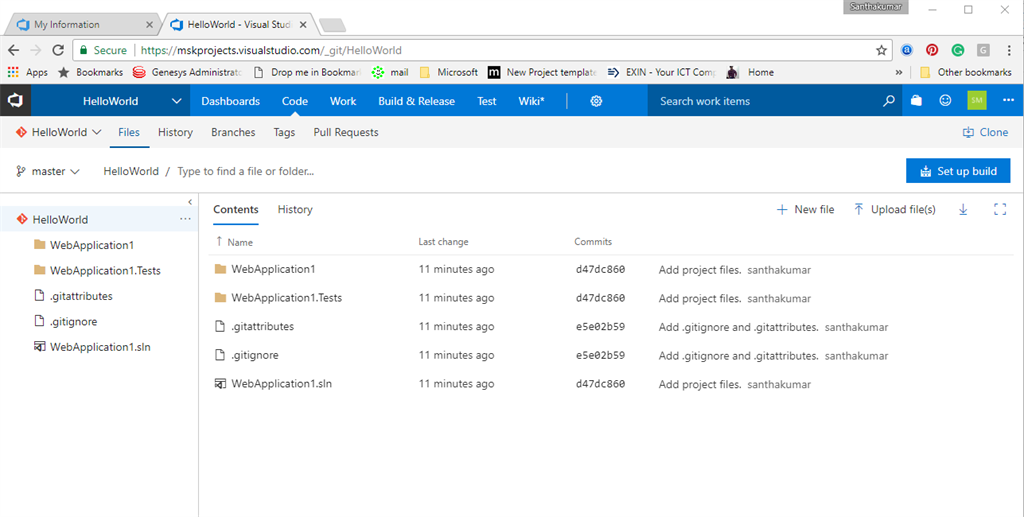The width and height of the screenshot is (1024, 517).
Task: Click the feedback smiley face icon
Action: (x=945, y=101)
